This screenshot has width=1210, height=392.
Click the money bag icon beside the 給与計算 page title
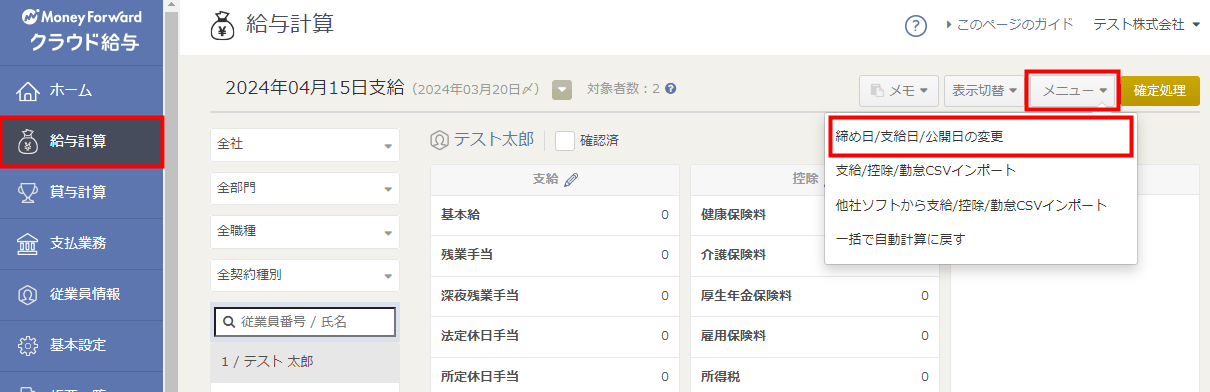[223, 25]
